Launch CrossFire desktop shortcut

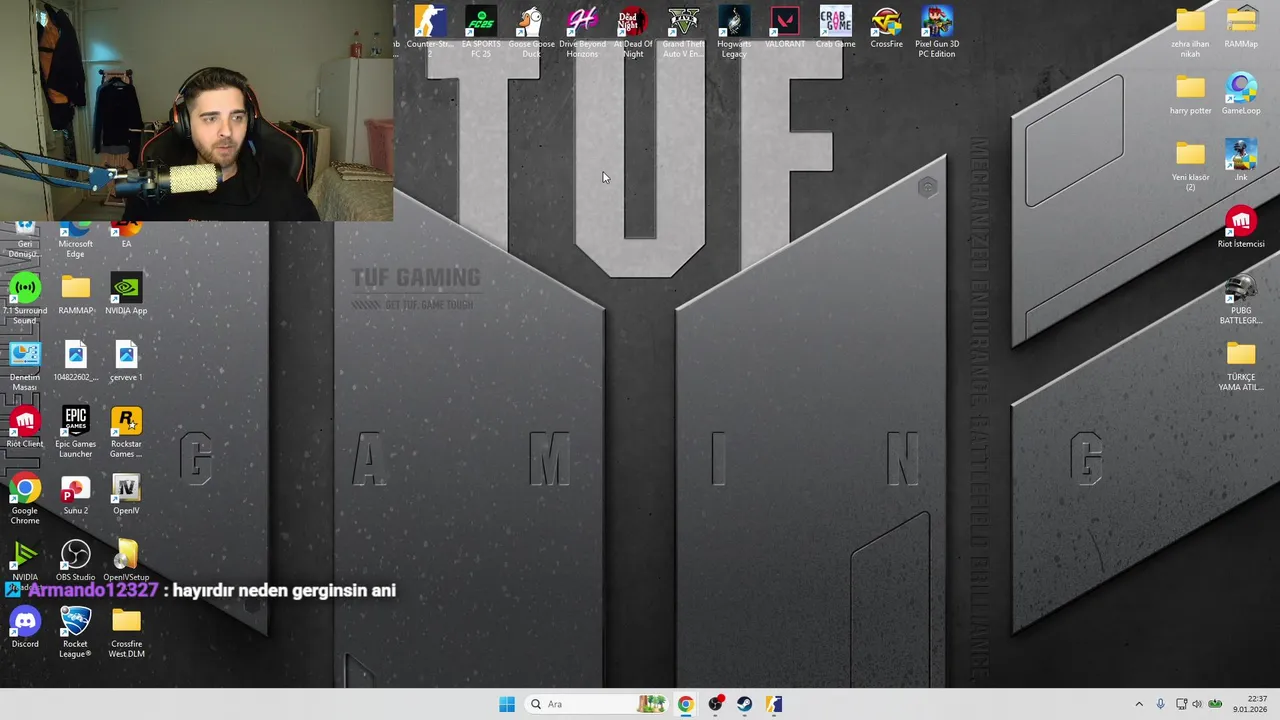pyautogui.click(x=887, y=27)
